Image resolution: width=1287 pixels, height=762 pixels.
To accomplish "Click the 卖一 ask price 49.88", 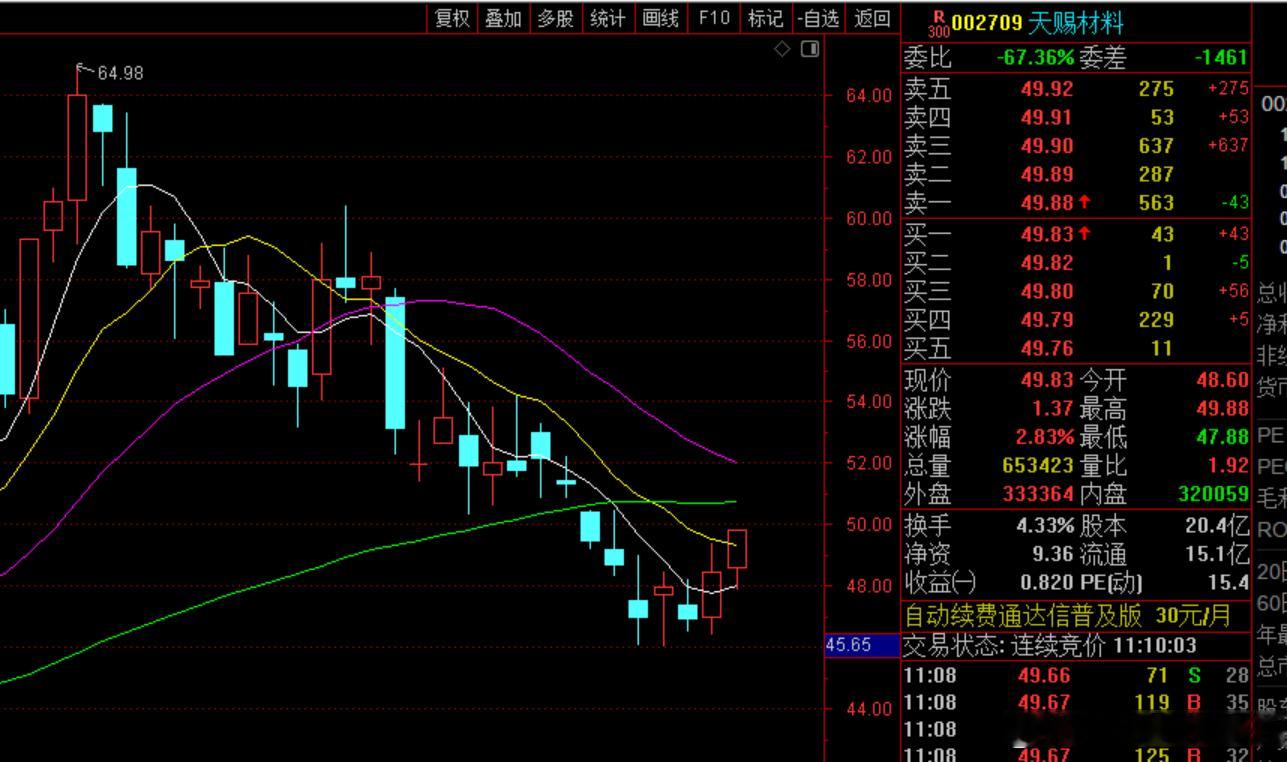I will click(x=1047, y=202).
